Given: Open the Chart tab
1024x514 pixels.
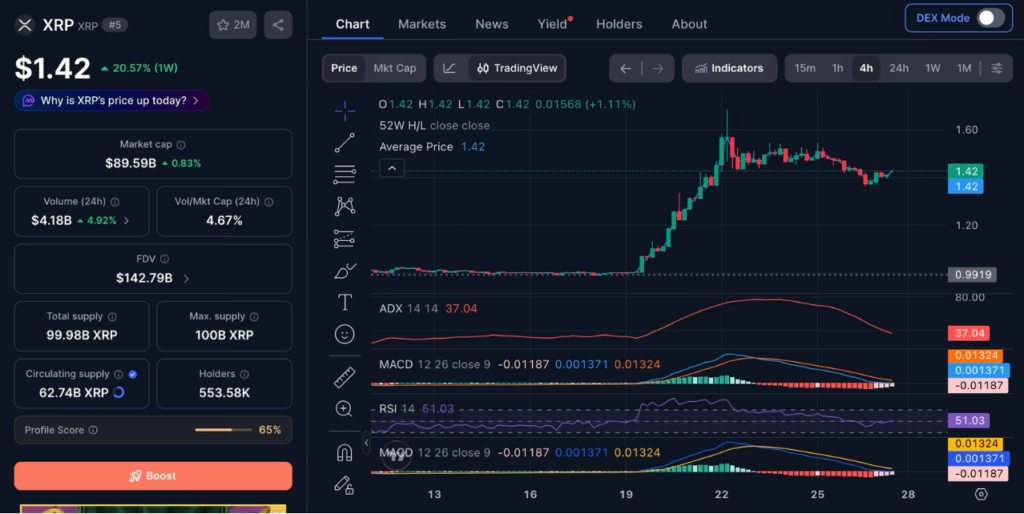Looking at the screenshot, I should 352,24.
